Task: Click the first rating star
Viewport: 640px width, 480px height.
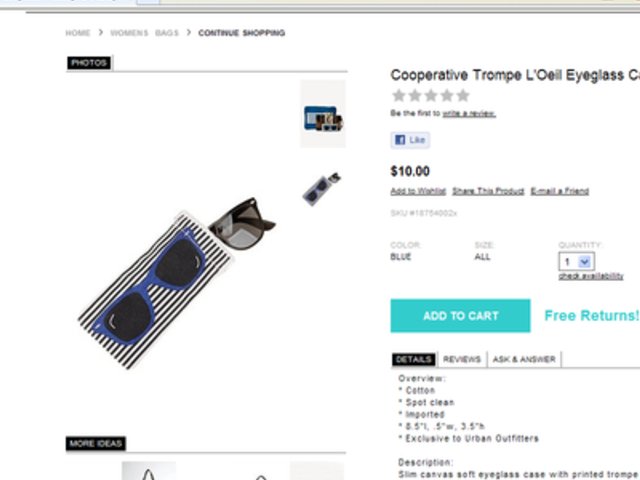Action: 398,96
